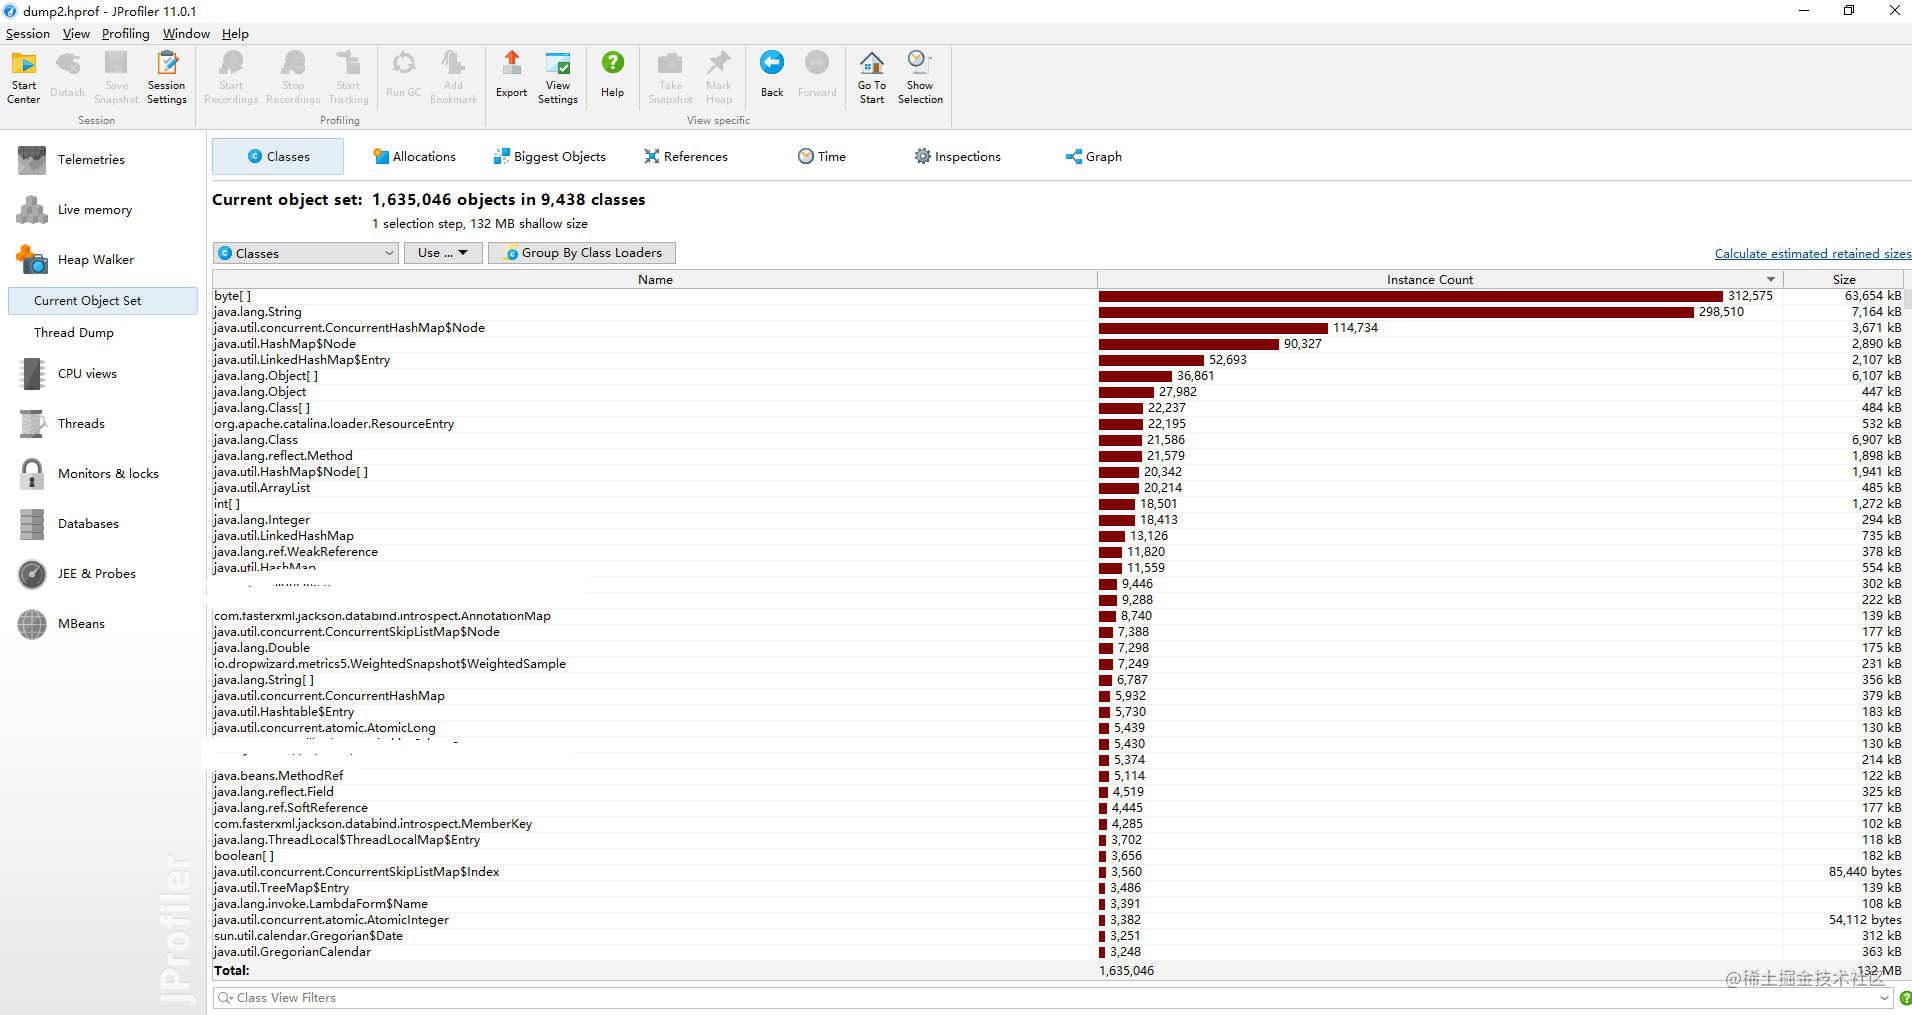Go Back in heap walker
Screen dimensions: 1912x1015
772,75
